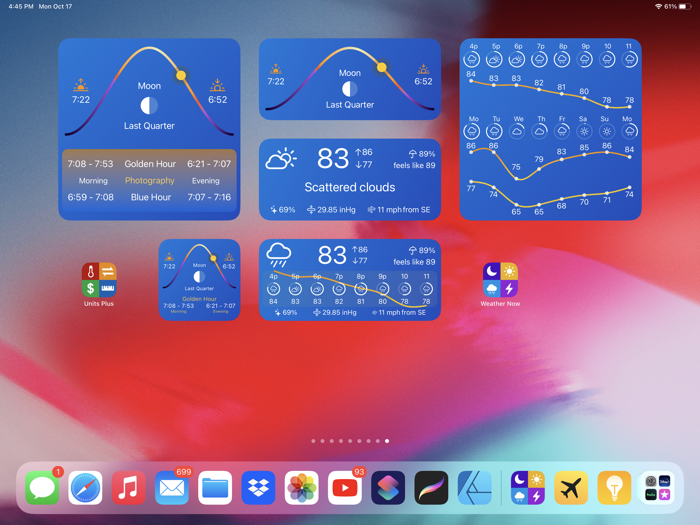Image resolution: width=700 pixels, height=525 pixels.
Task: Tap sun marker on medium sun-path widget
Action: 382,67
